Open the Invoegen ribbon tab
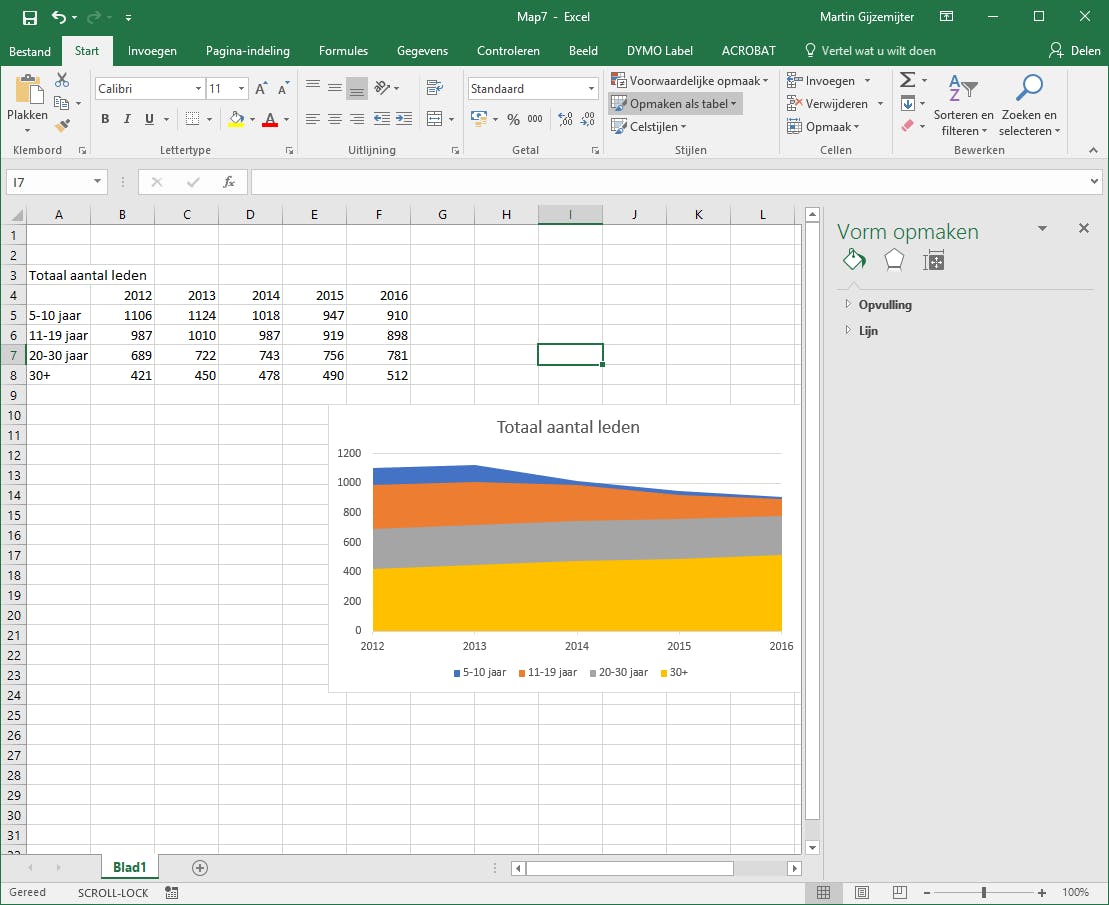The width and height of the screenshot is (1109, 905). click(x=152, y=51)
